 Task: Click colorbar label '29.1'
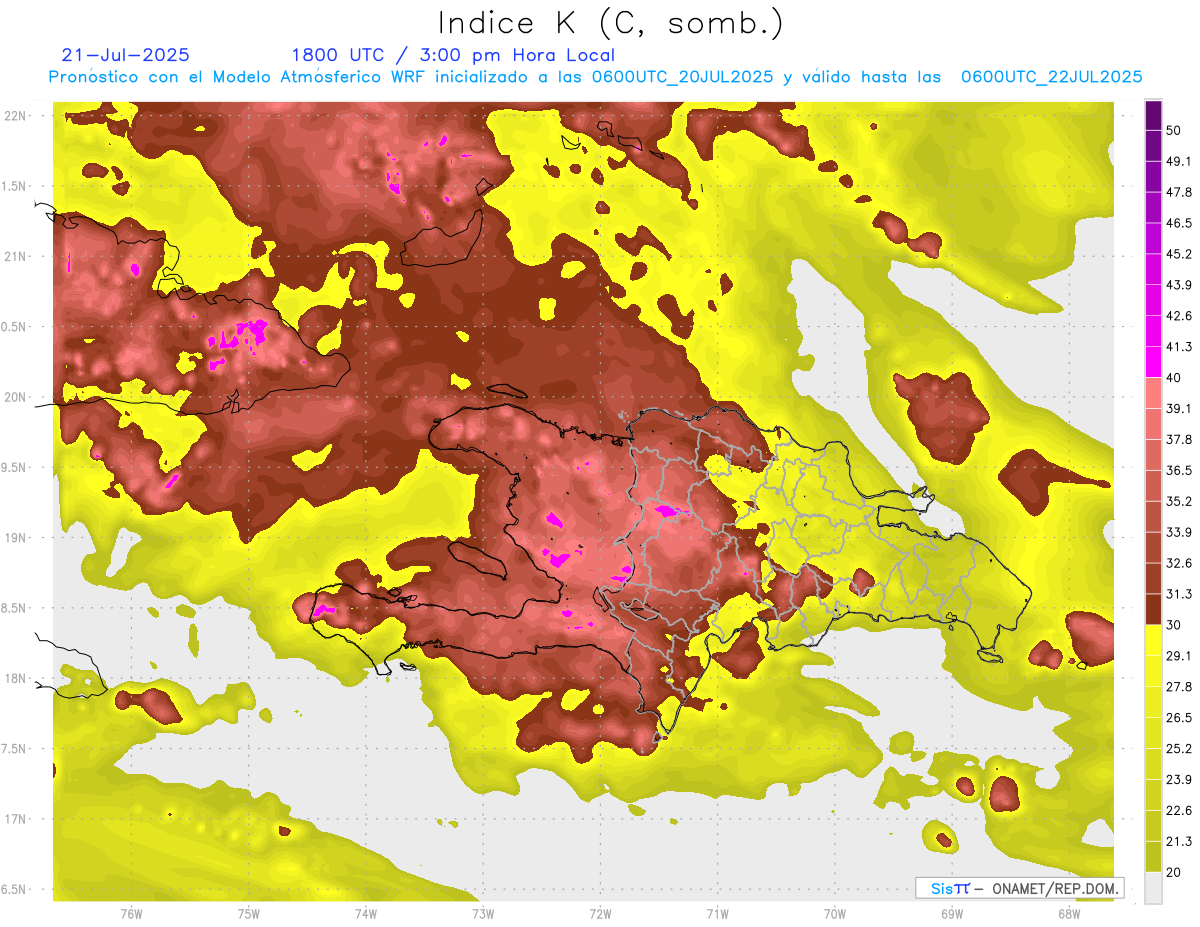[1179, 656]
